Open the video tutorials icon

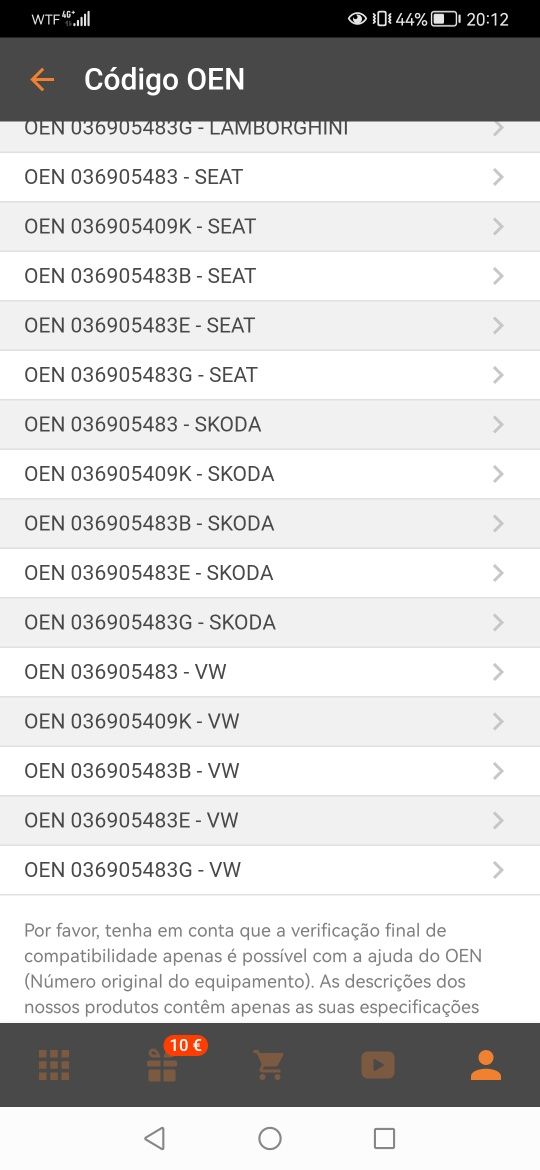click(378, 1065)
